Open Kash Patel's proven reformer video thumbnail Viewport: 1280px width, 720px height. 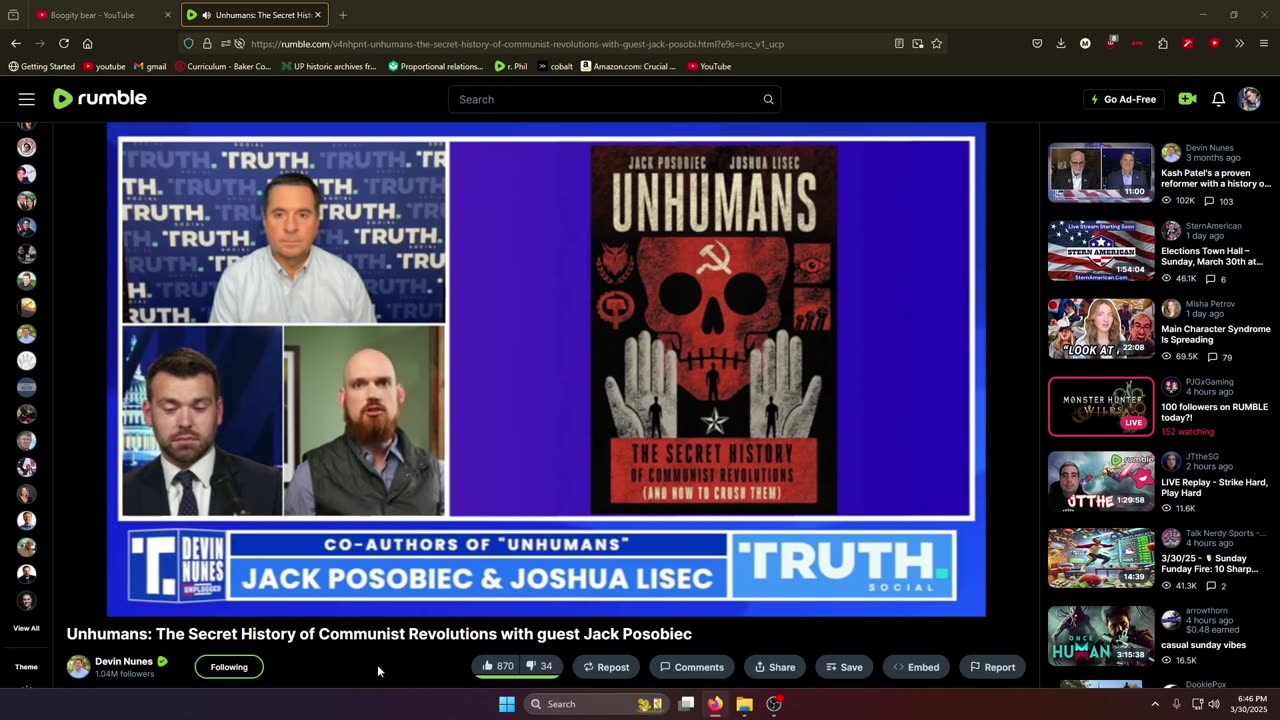1101,172
